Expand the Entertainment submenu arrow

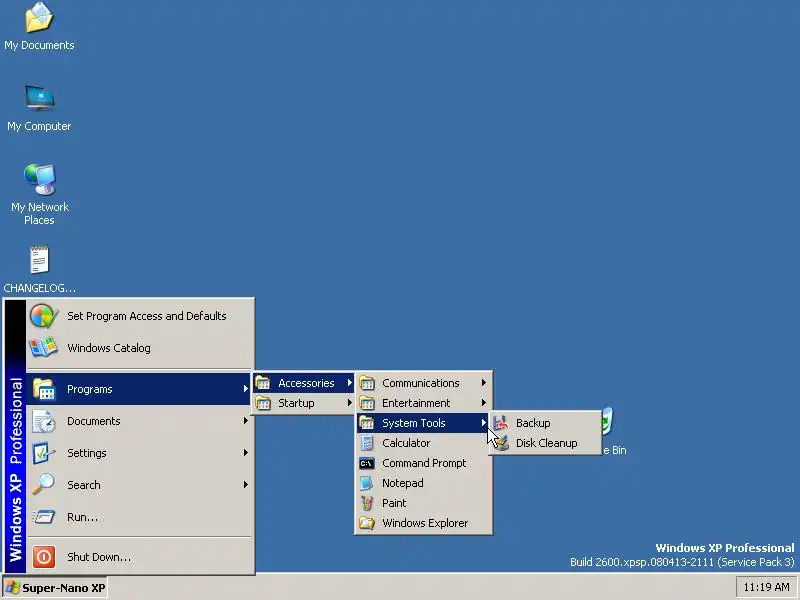coord(484,403)
